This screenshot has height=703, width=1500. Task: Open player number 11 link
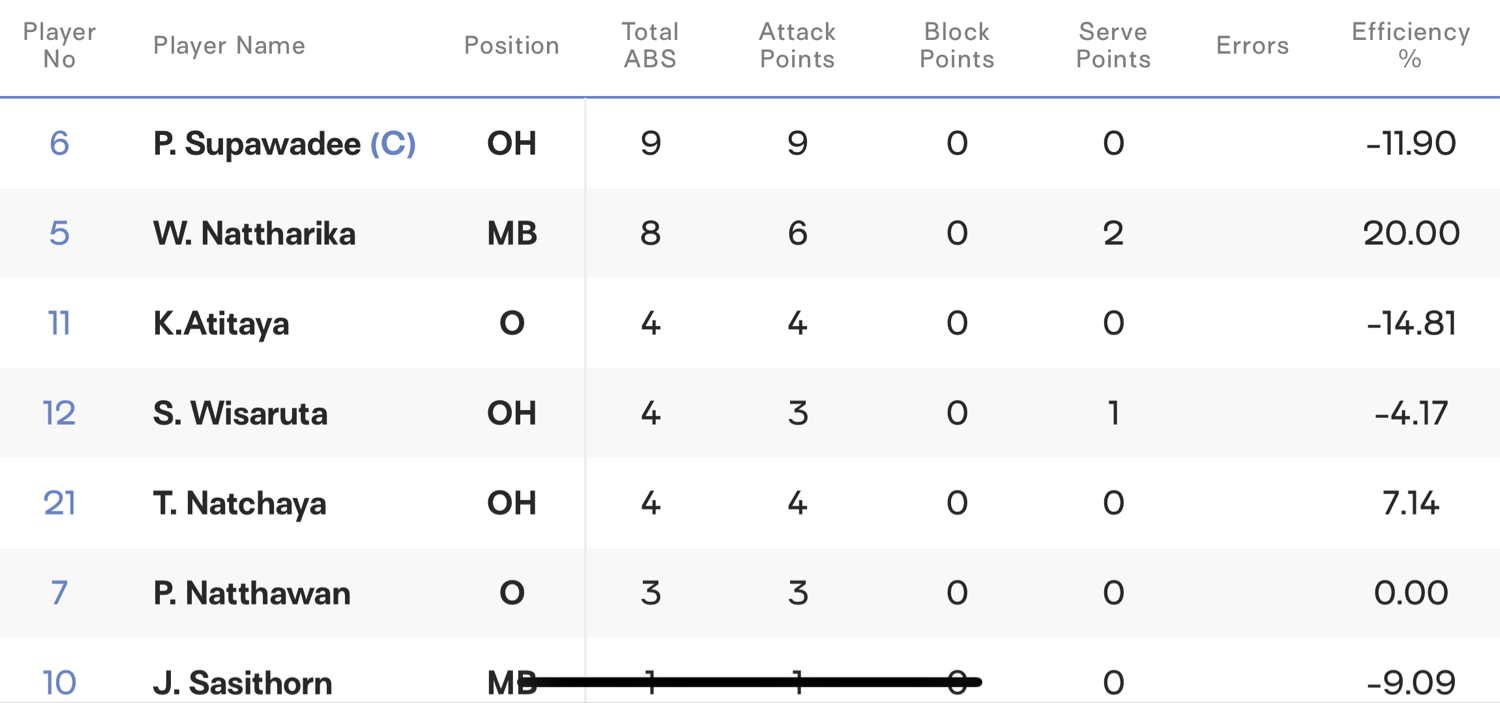coord(59,323)
